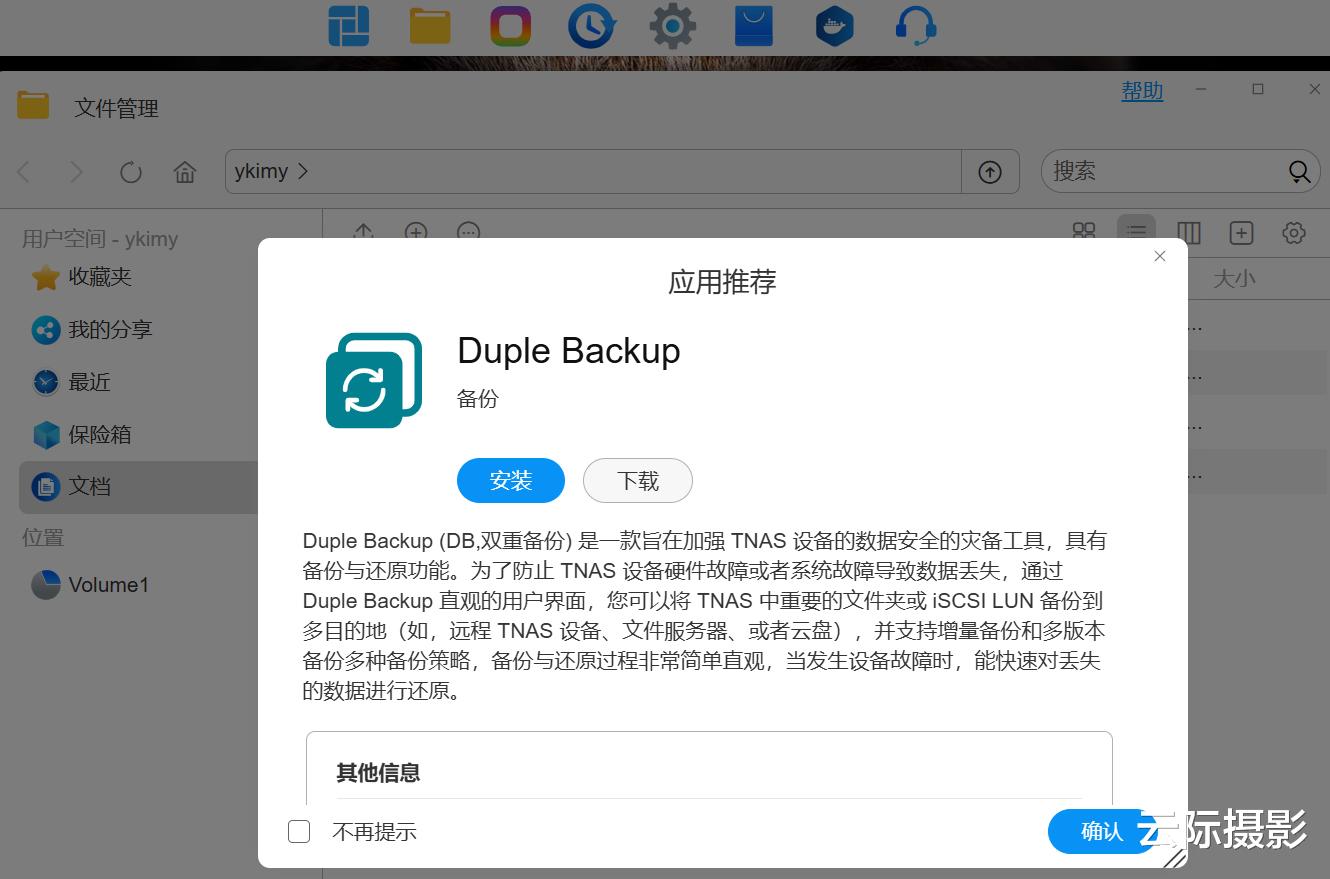This screenshot has width=1330, height=879.
Task: Click the magnifier search icon
Action: [1299, 172]
